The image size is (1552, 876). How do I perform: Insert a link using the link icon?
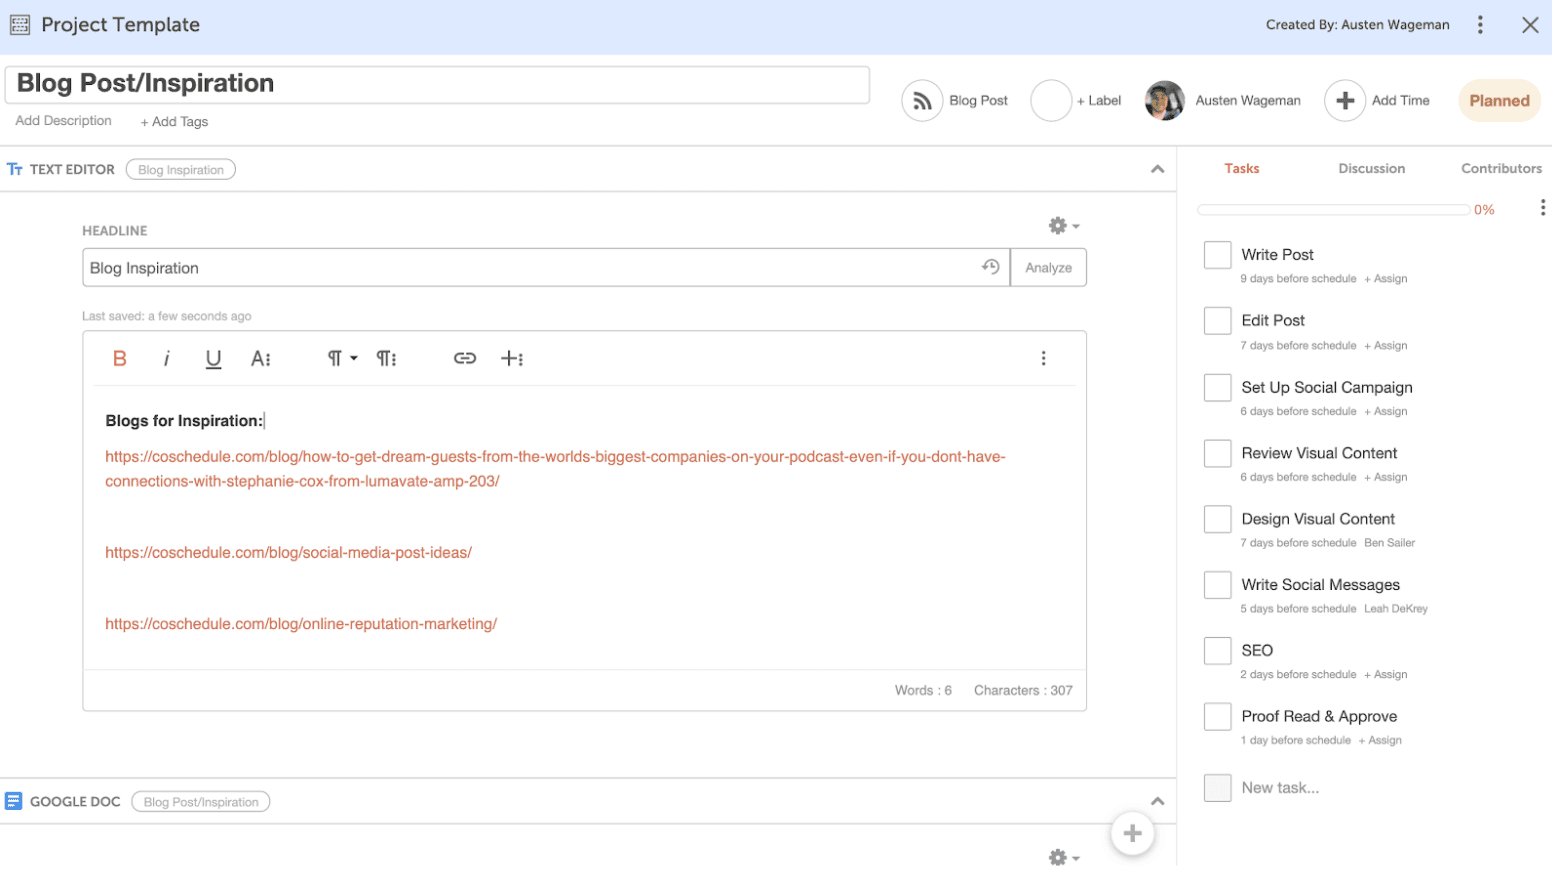point(465,358)
